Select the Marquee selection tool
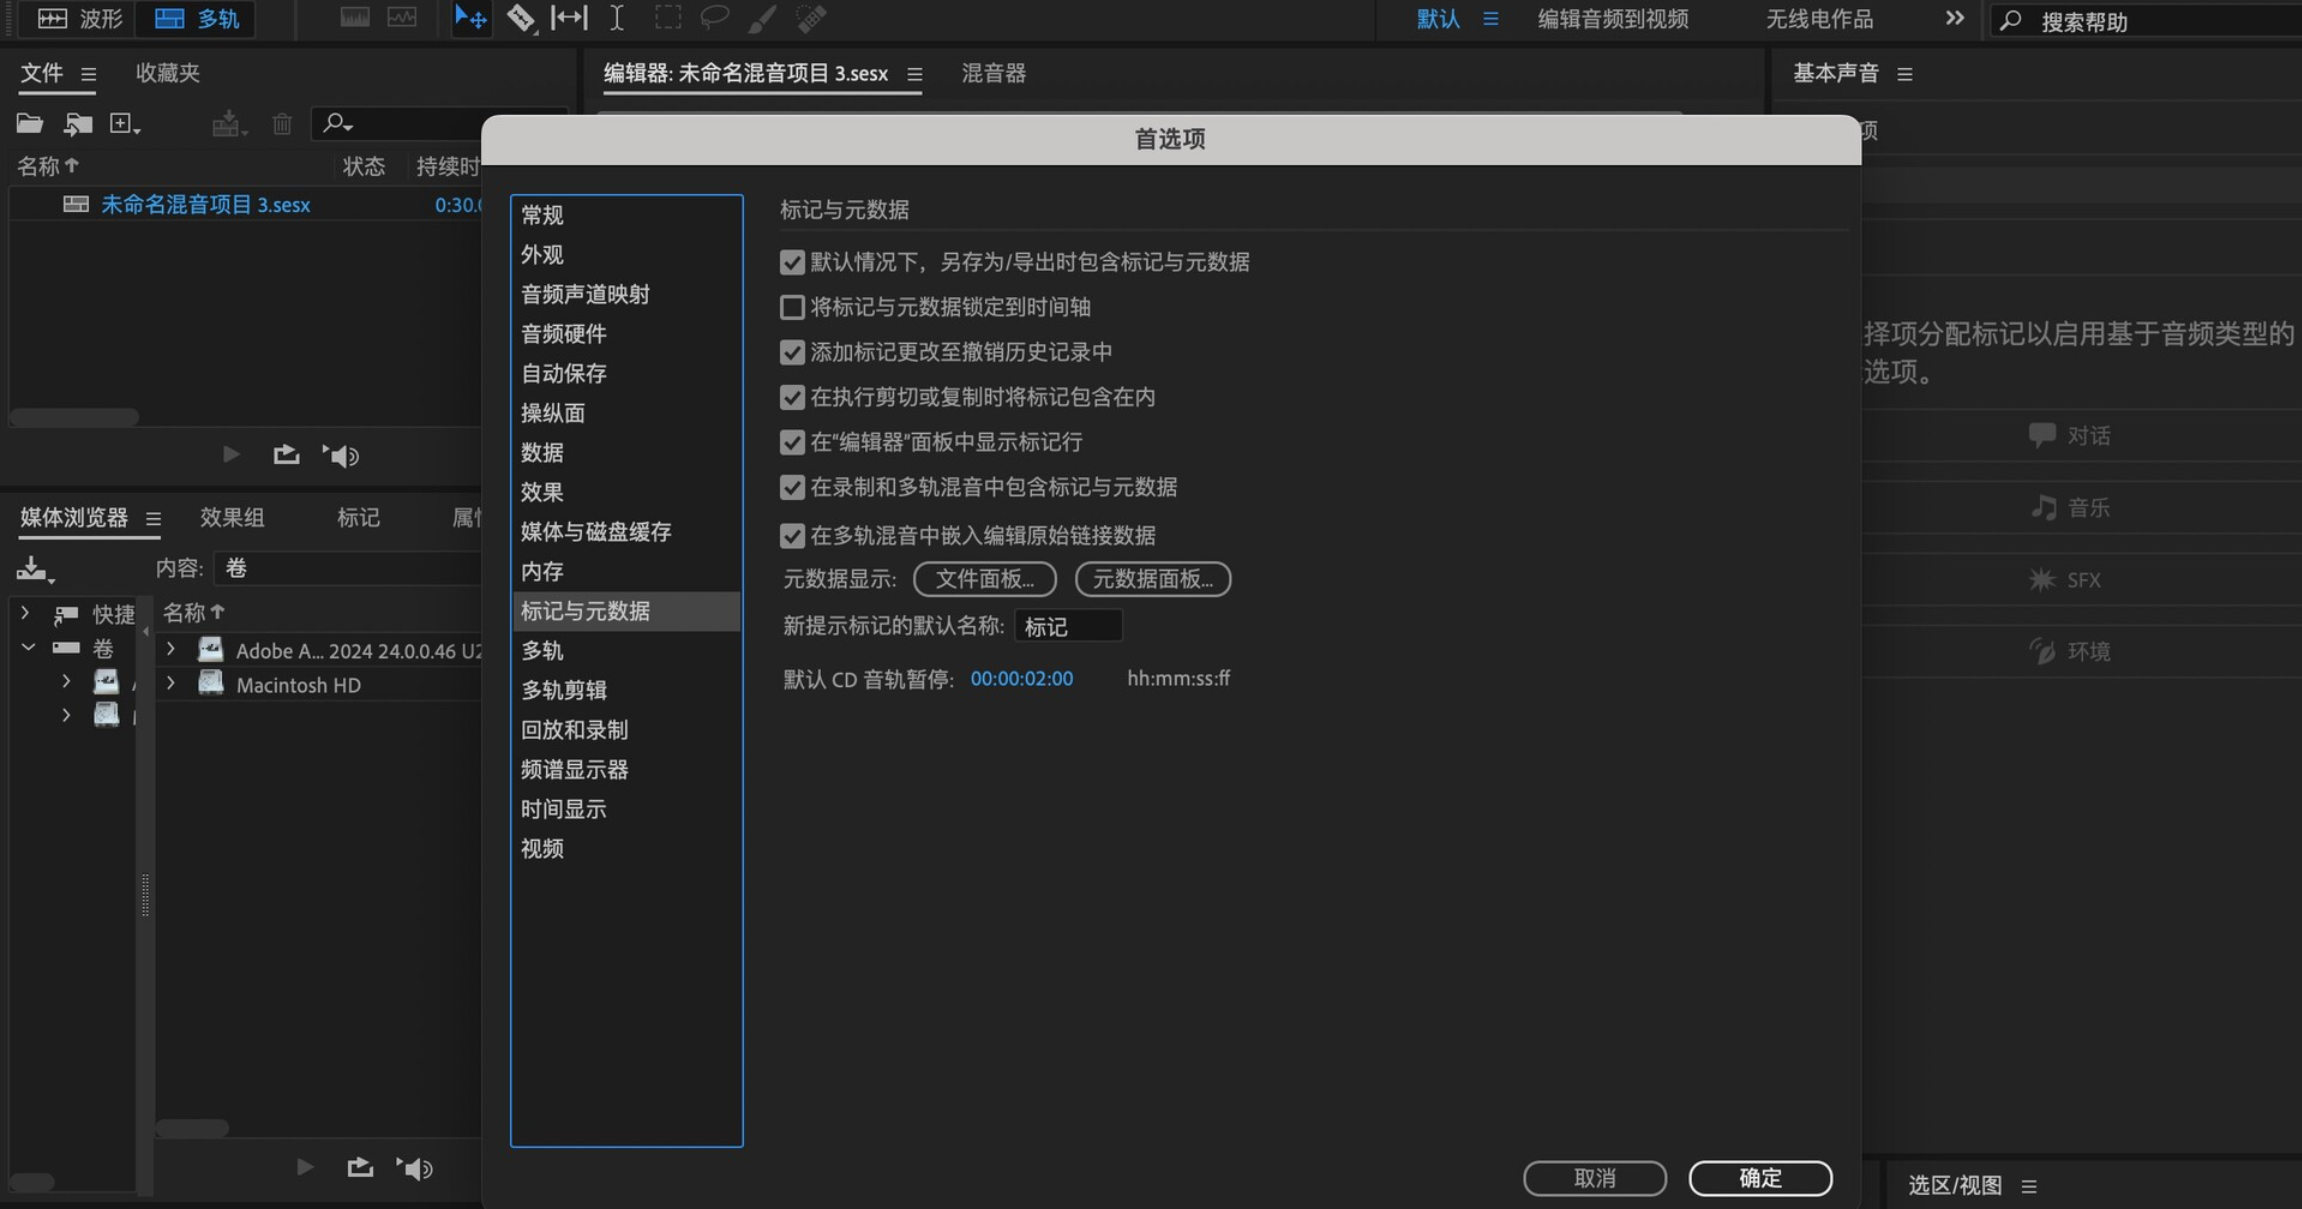Screen dimensions: 2302x1209 pyautogui.click(x=667, y=18)
